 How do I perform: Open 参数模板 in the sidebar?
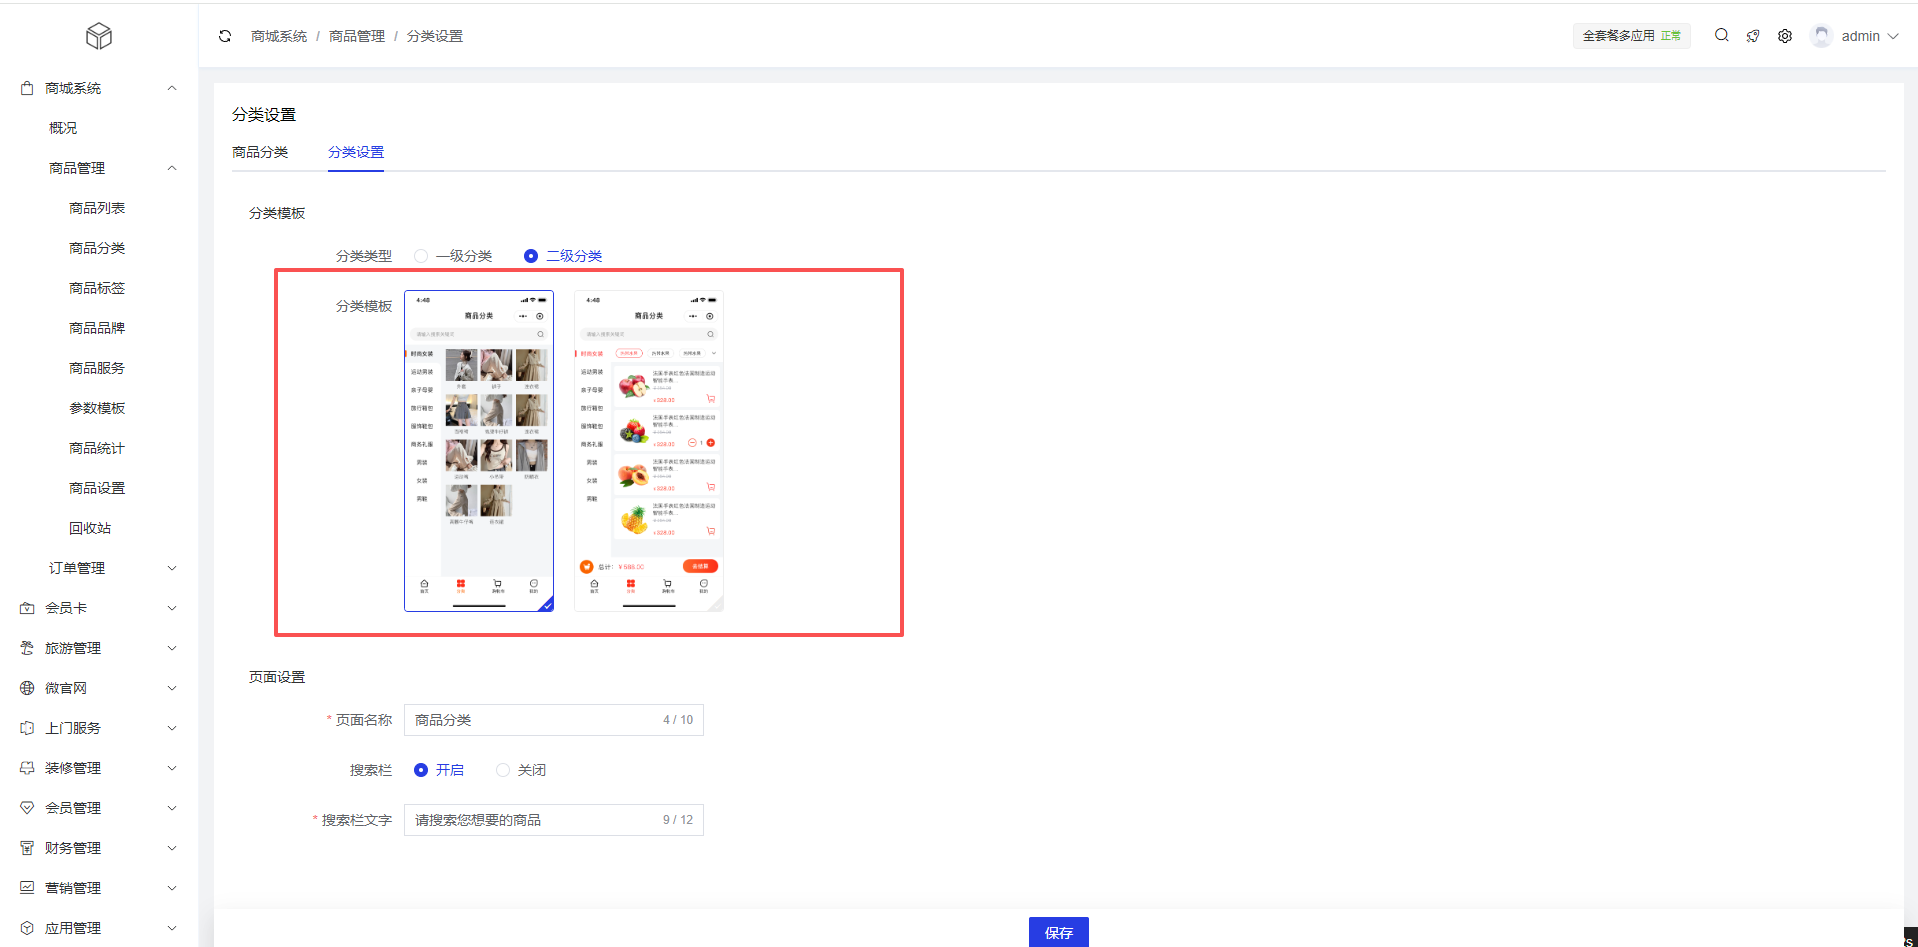pyautogui.click(x=97, y=408)
